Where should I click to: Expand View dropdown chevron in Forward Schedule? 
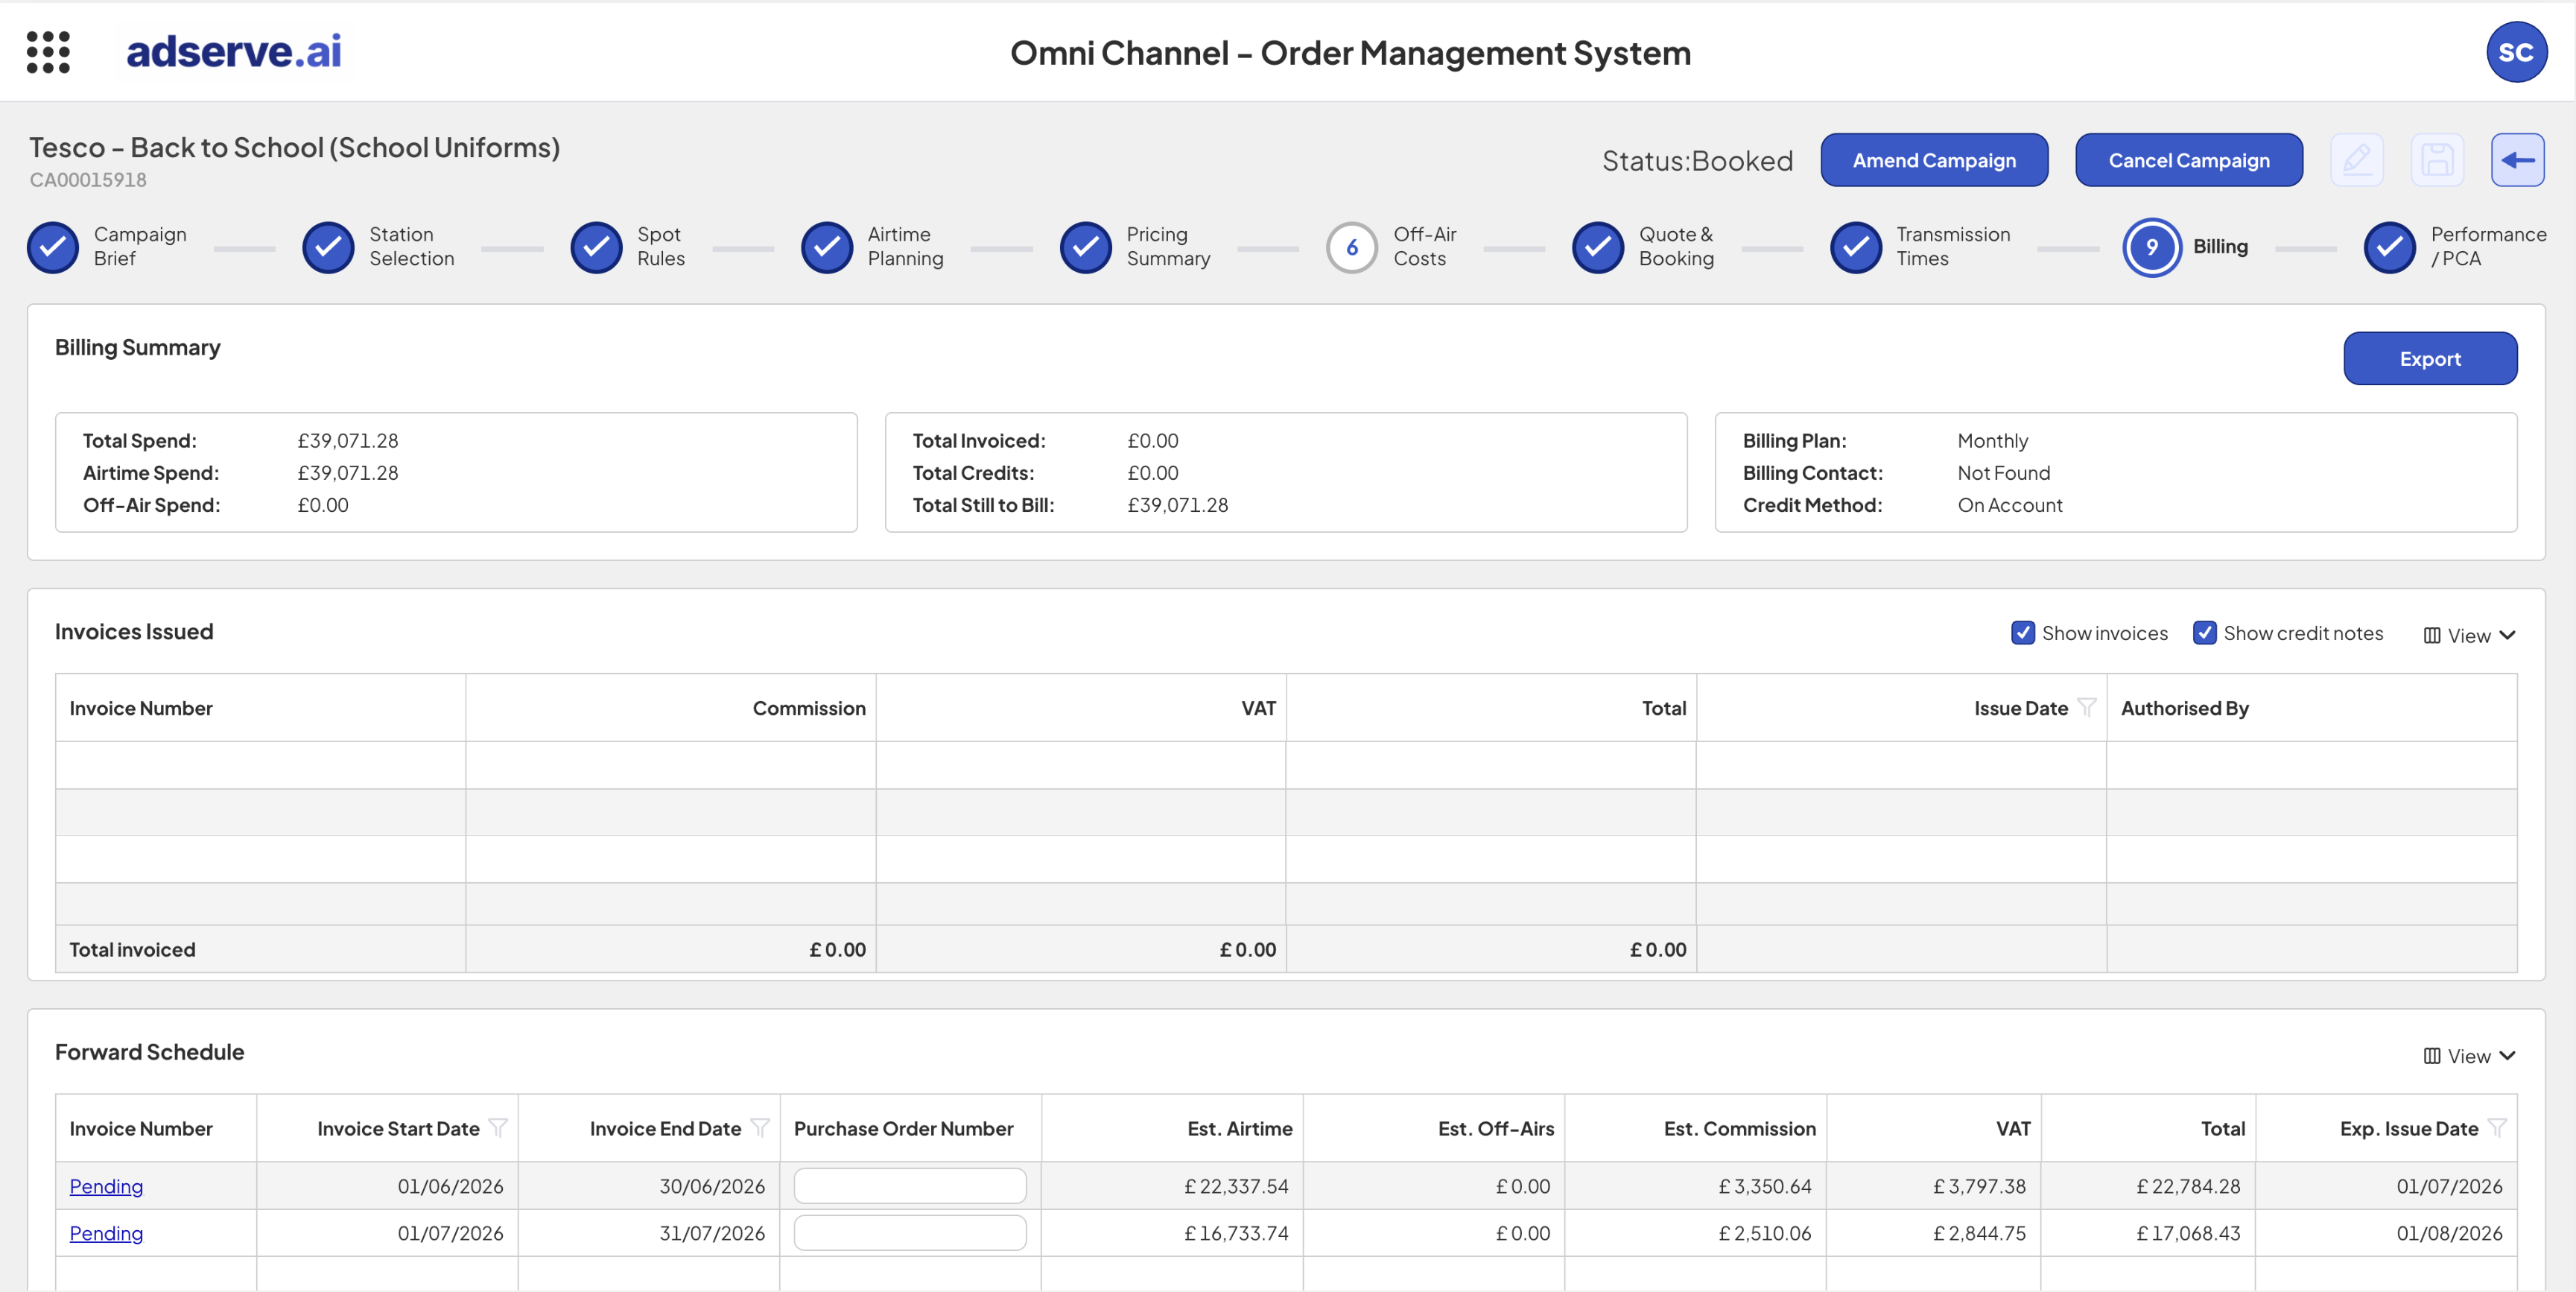pyautogui.click(x=2507, y=1056)
